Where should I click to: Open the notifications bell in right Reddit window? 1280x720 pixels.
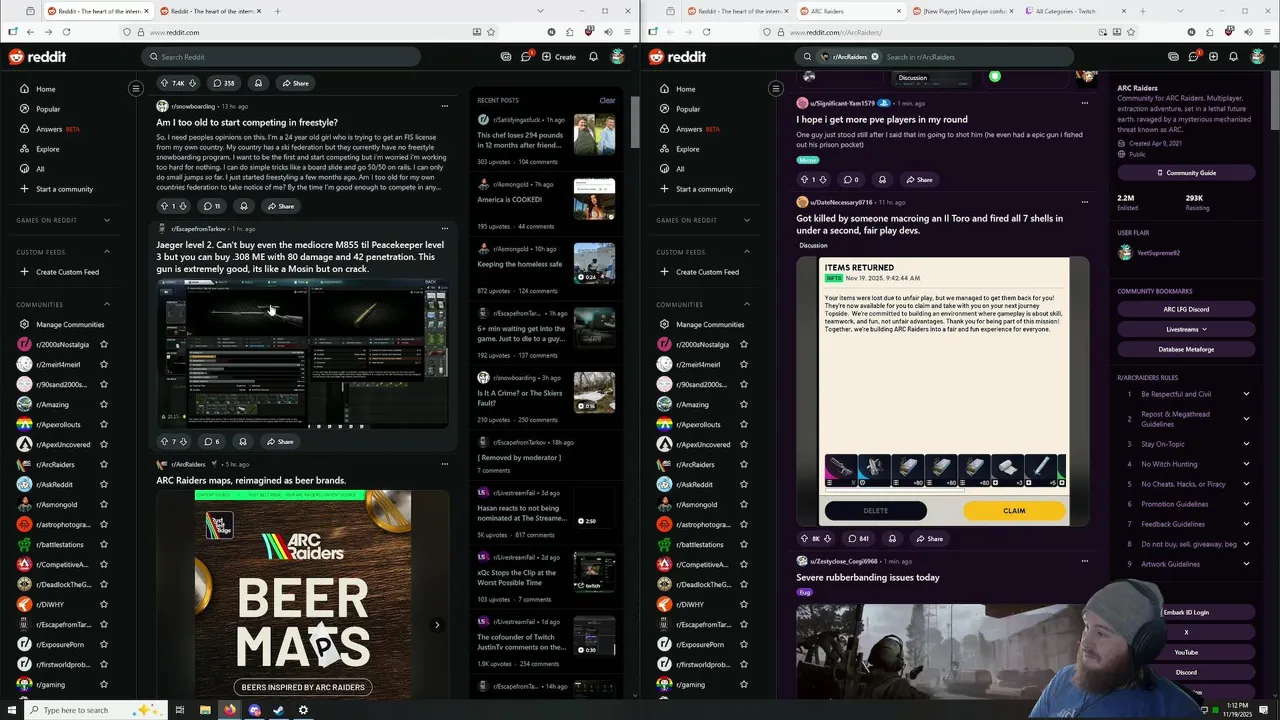(1233, 57)
